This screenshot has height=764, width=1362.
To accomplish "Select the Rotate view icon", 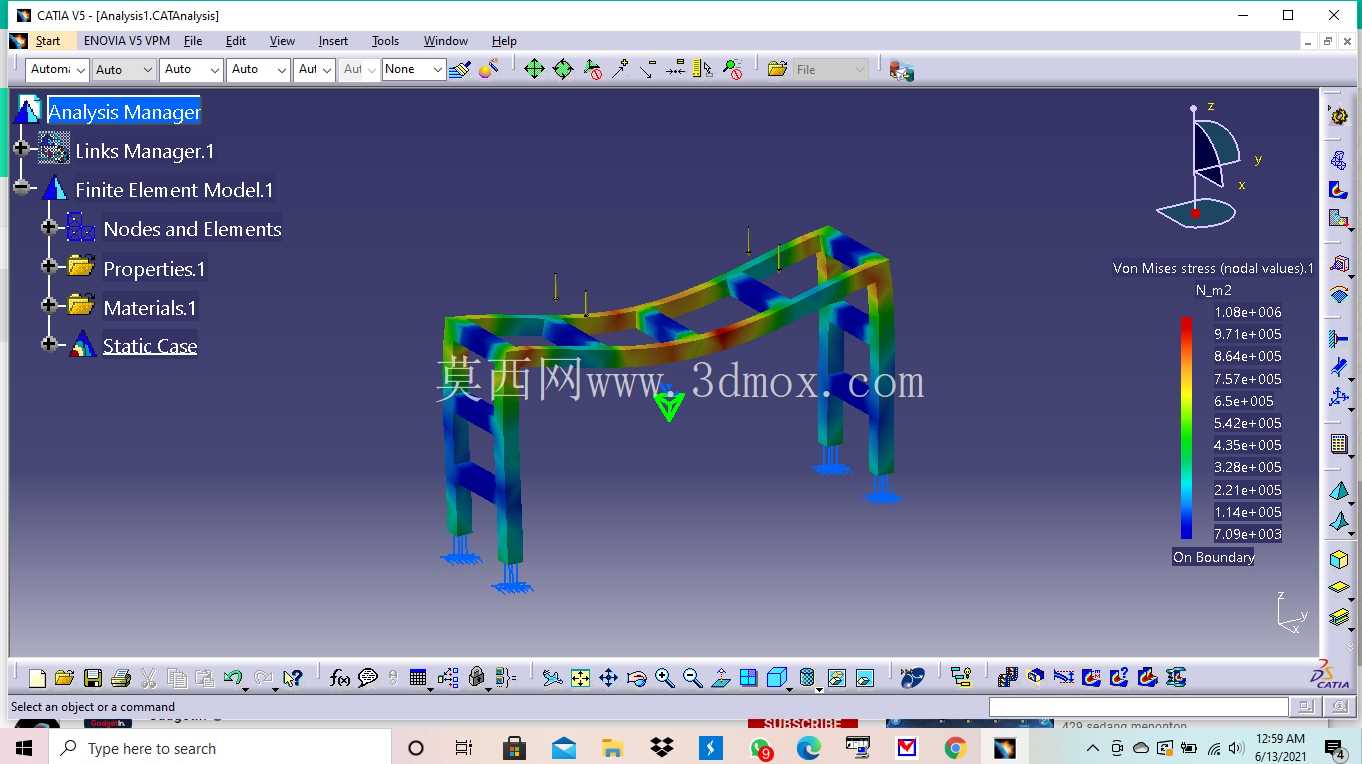I will pos(636,678).
